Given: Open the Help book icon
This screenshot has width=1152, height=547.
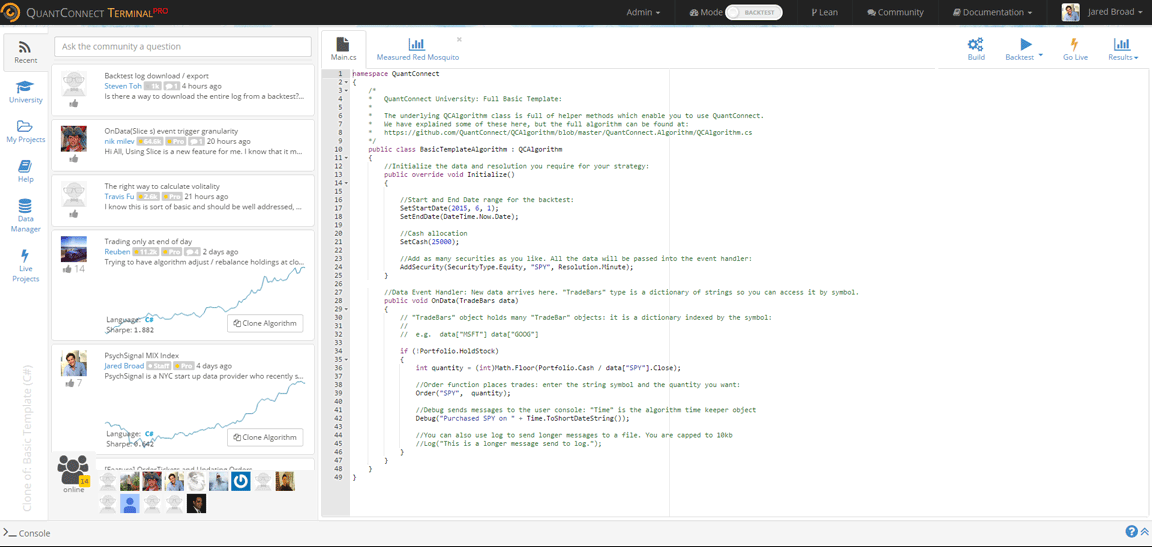Looking at the screenshot, I should [25, 172].
